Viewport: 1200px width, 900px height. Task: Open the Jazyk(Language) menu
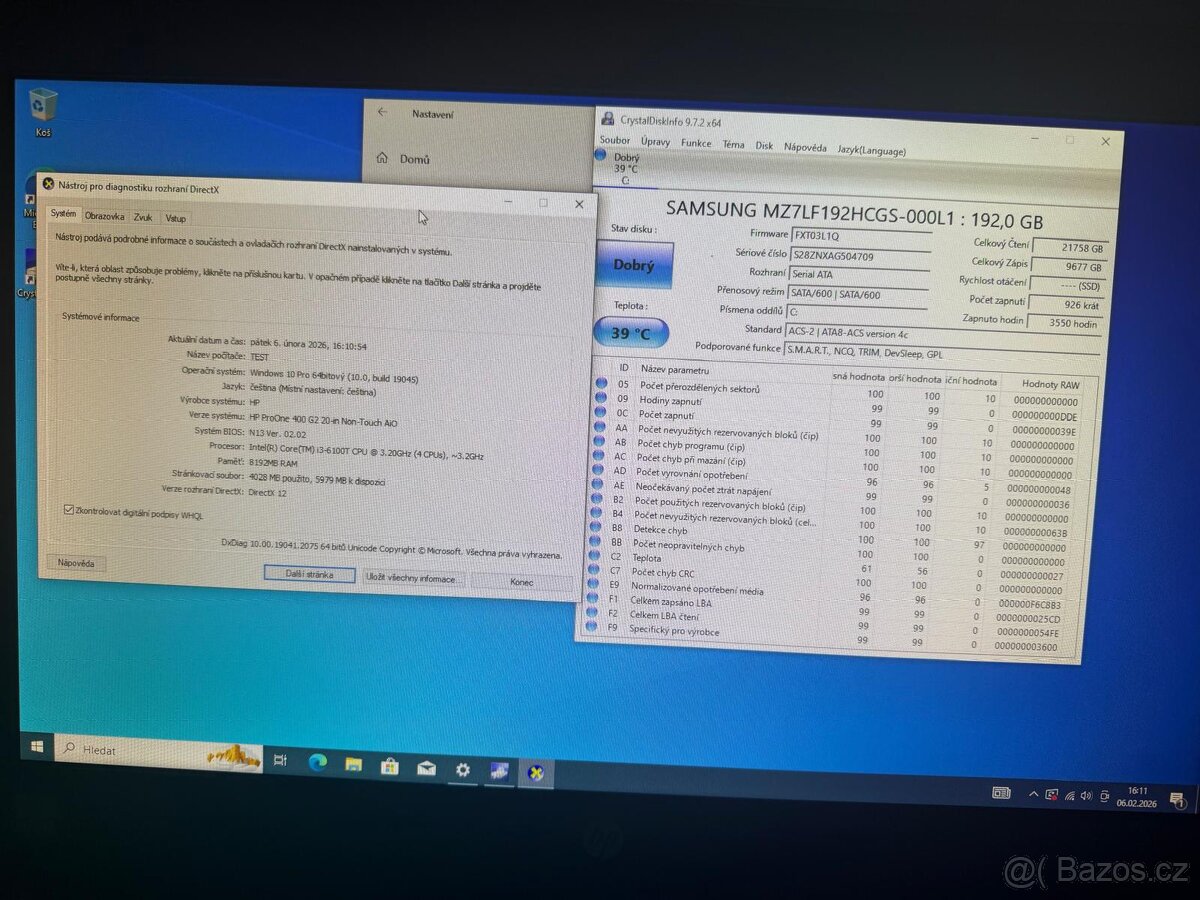tap(871, 151)
